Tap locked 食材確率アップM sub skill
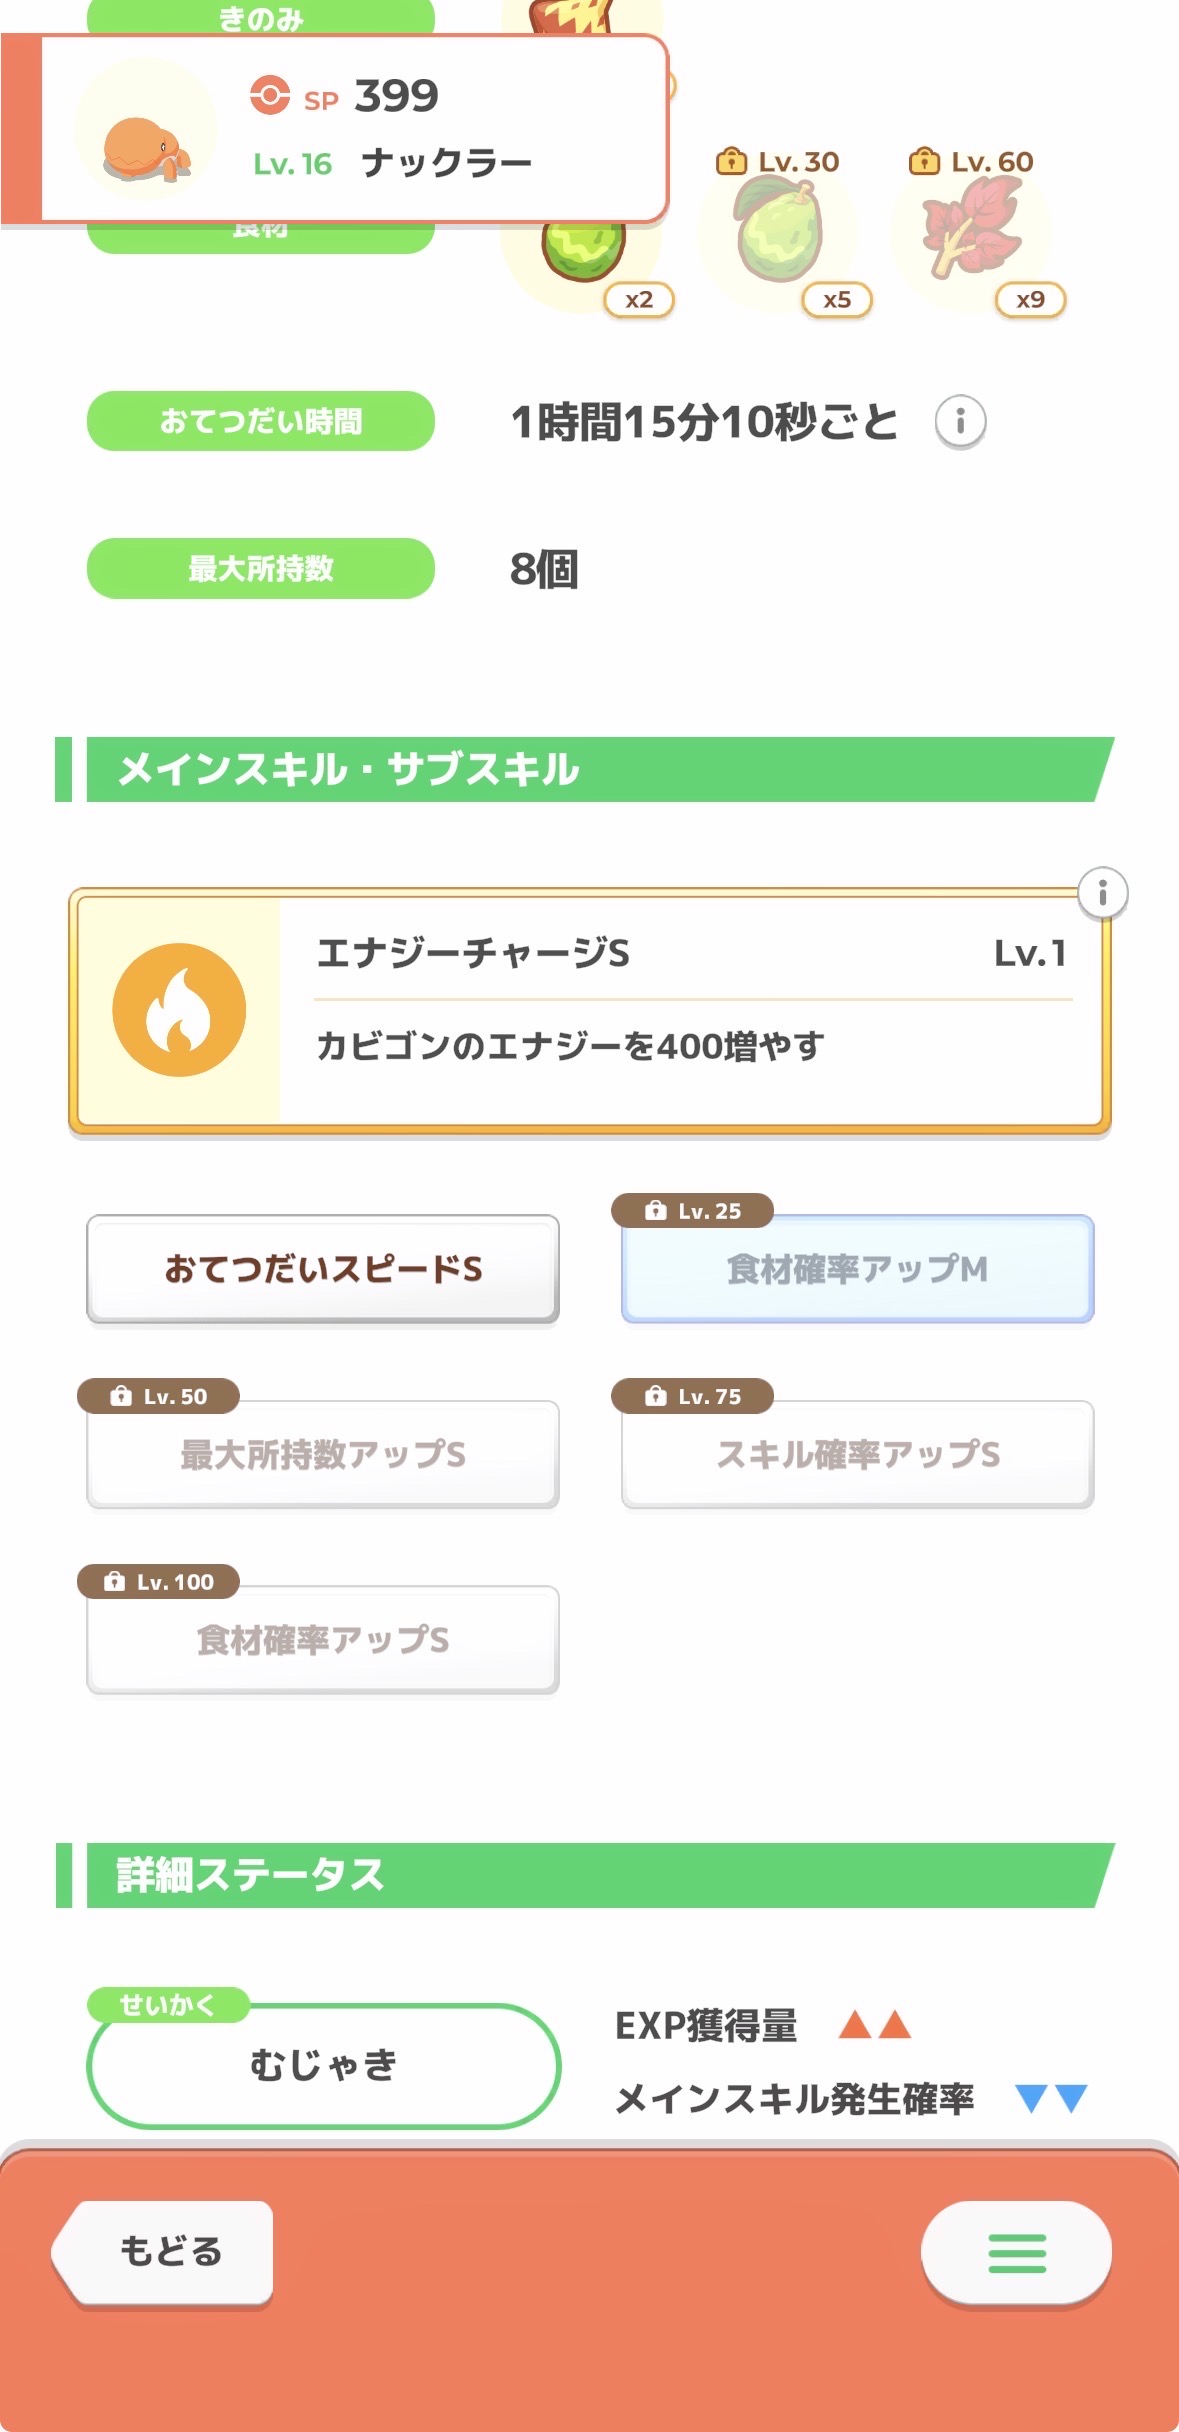This screenshot has height=2432, width=1179. coord(857,1269)
